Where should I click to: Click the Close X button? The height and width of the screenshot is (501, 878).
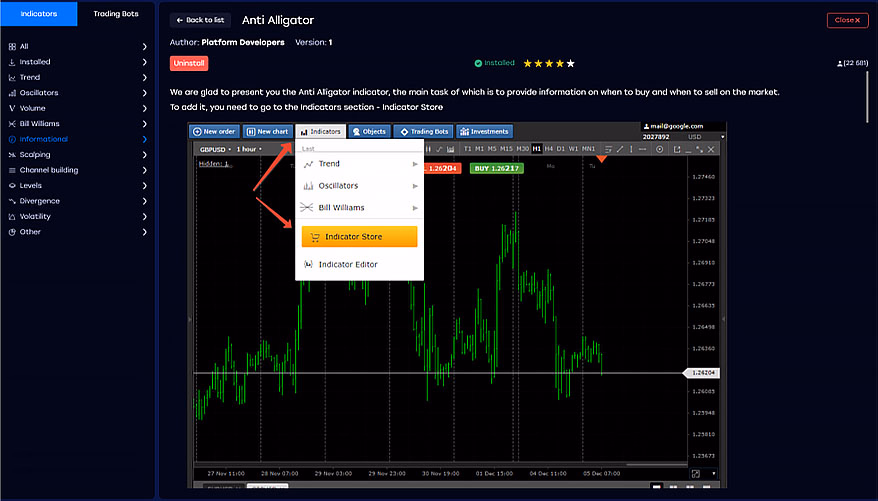pyautogui.click(x=847, y=20)
